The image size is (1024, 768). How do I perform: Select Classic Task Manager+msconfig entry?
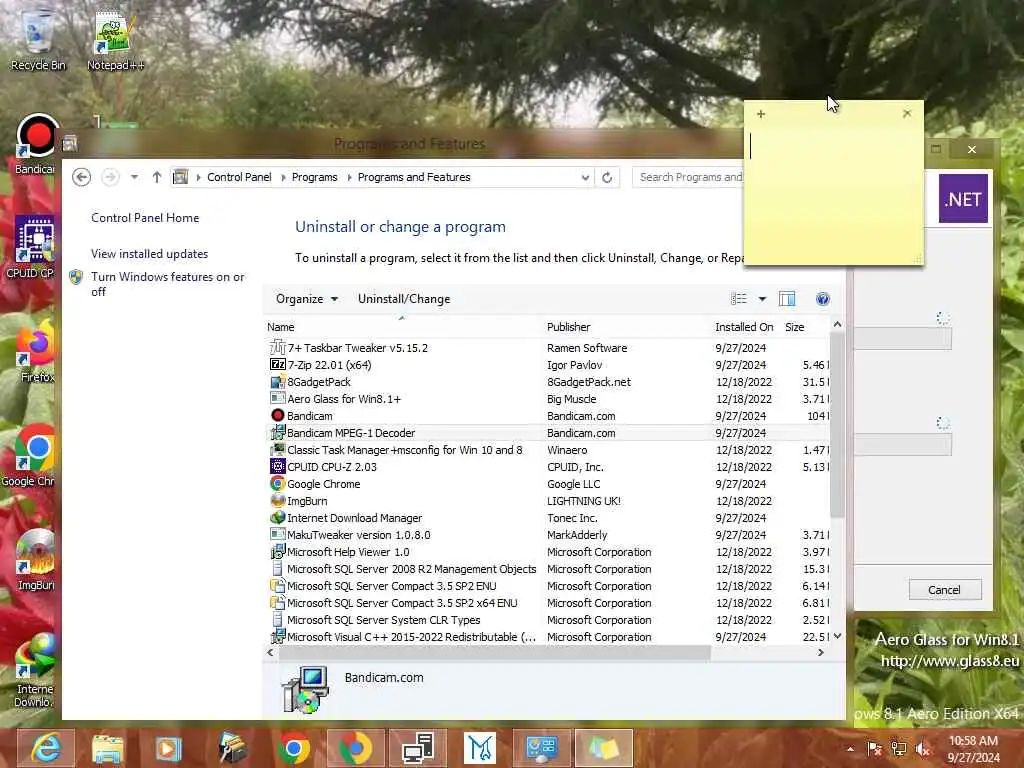(549, 450)
